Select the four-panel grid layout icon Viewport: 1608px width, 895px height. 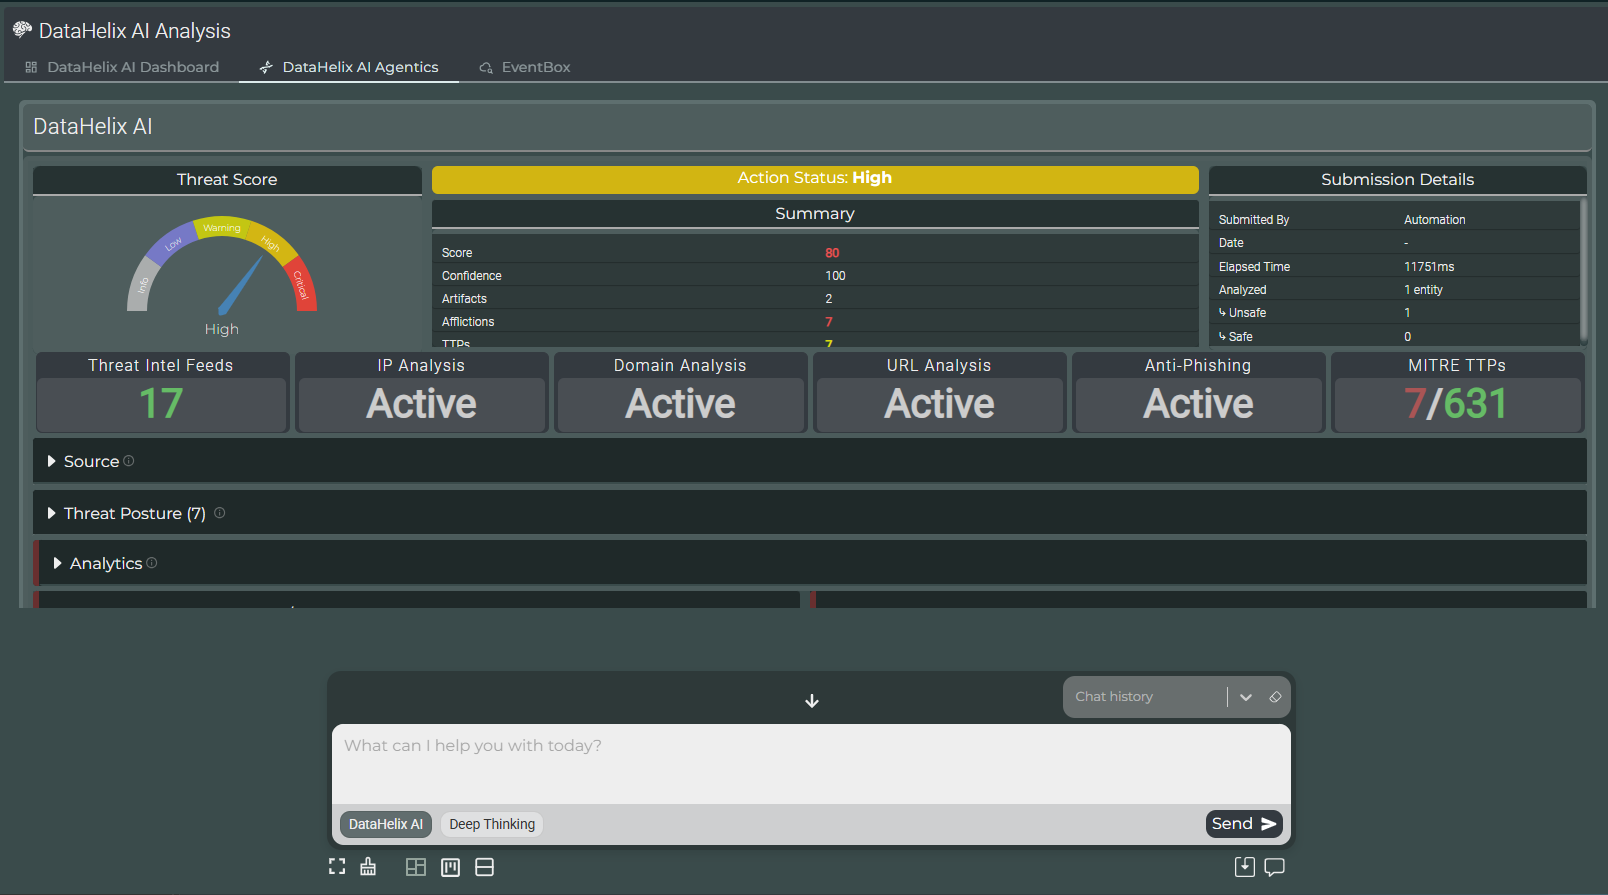[x=416, y=867]
